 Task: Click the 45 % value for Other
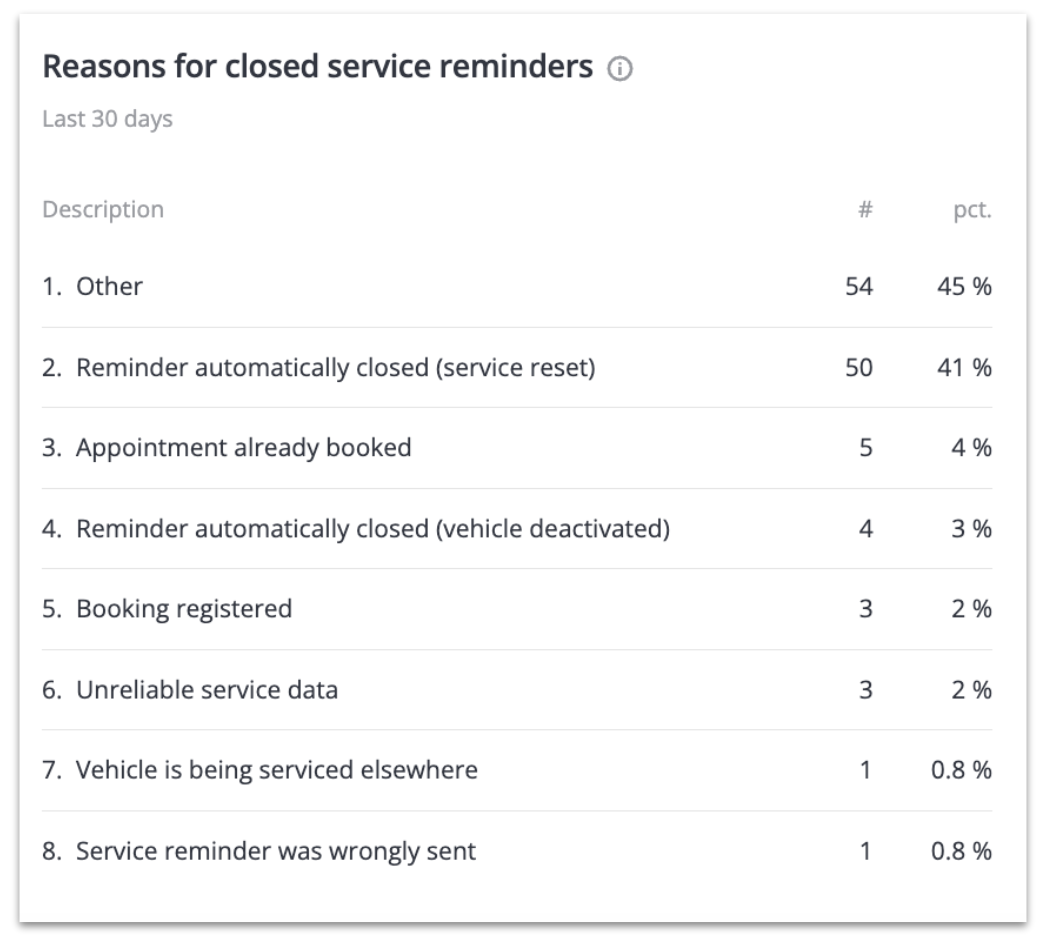(x=967, y=287)
